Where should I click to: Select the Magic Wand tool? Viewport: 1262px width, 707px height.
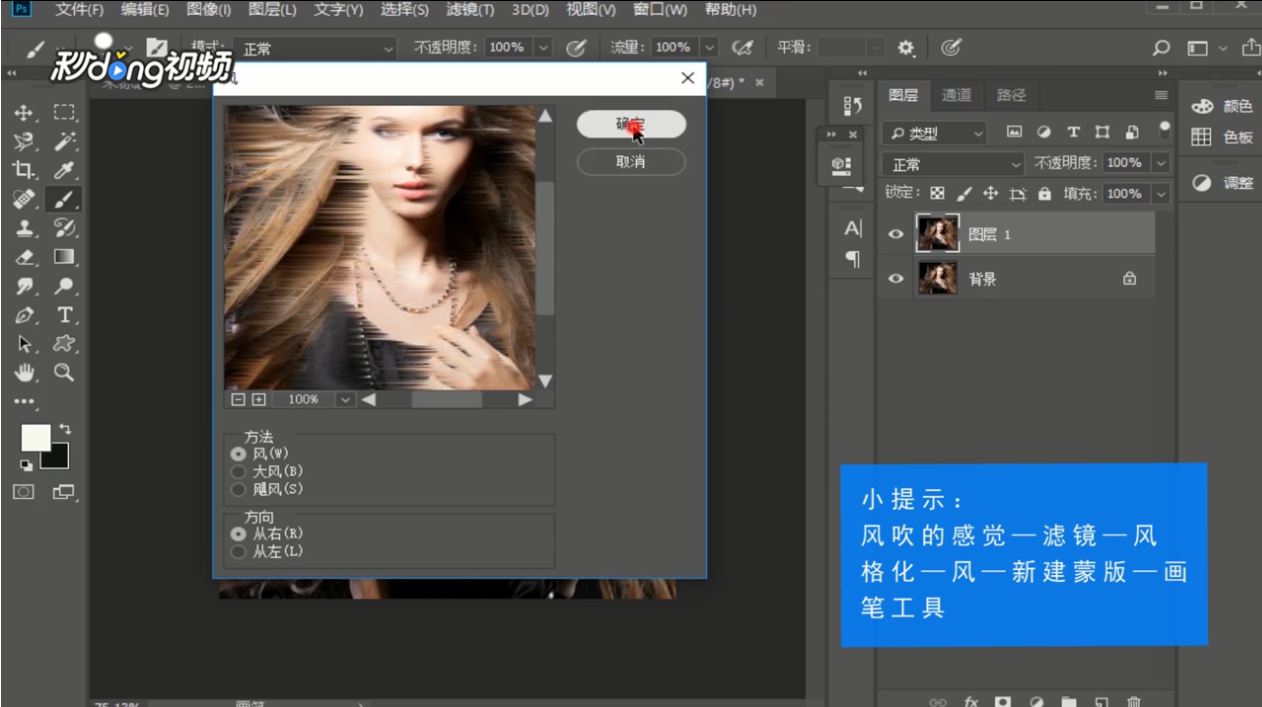(x=65, y=142)
